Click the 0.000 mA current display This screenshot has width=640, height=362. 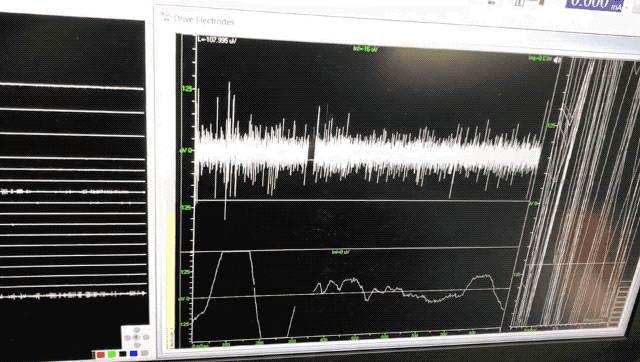[x=594, y=4]
